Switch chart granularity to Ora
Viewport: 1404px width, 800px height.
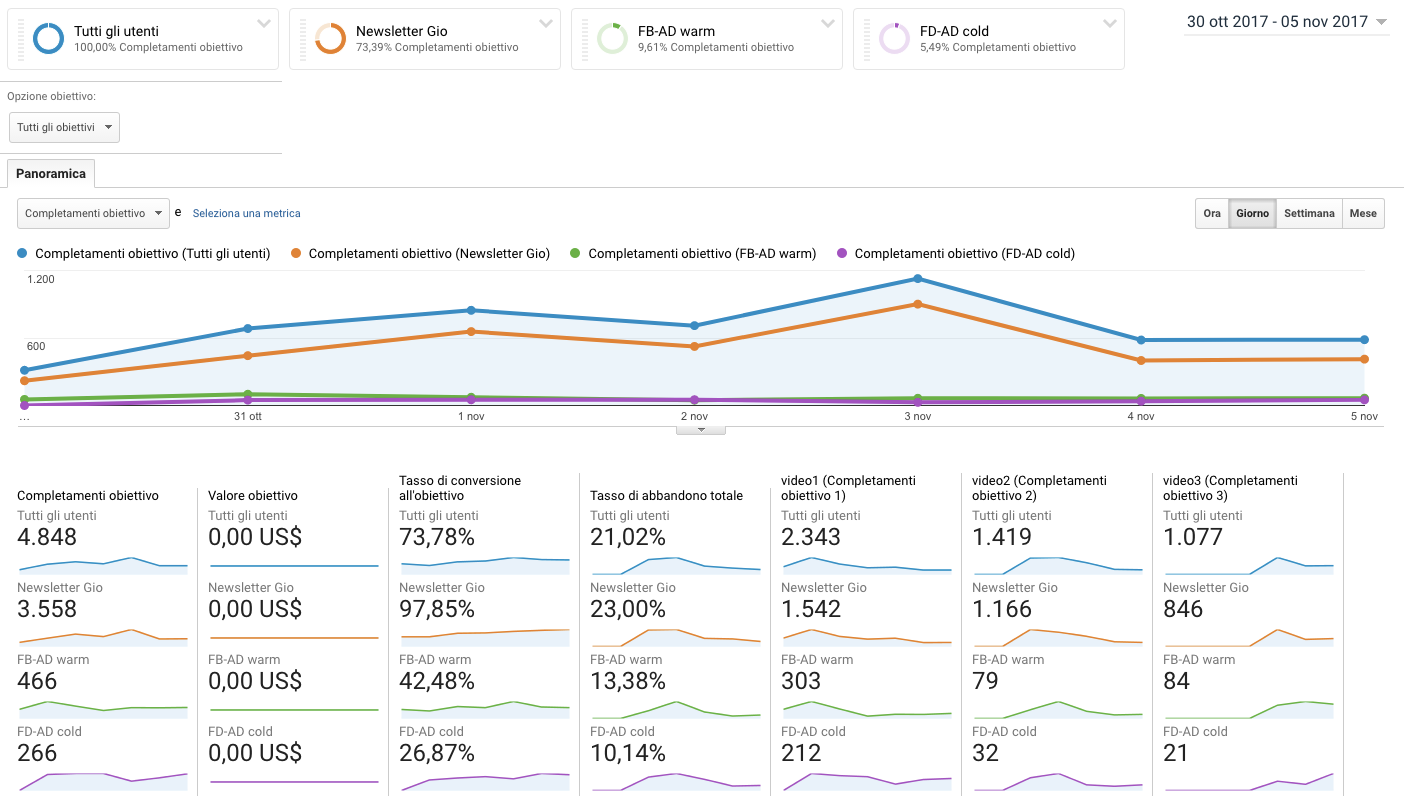pyautogui.click(x=1212, y=213)
